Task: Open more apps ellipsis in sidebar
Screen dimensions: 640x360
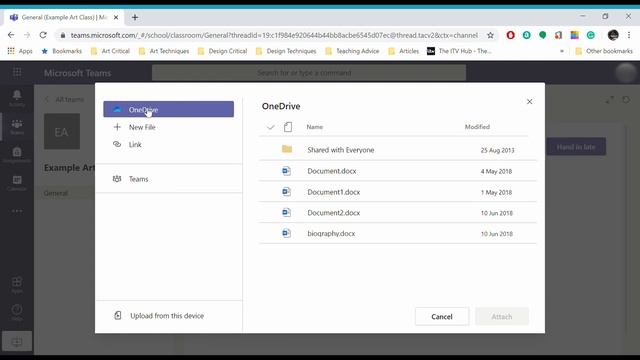Action: [x=17, y=211]
